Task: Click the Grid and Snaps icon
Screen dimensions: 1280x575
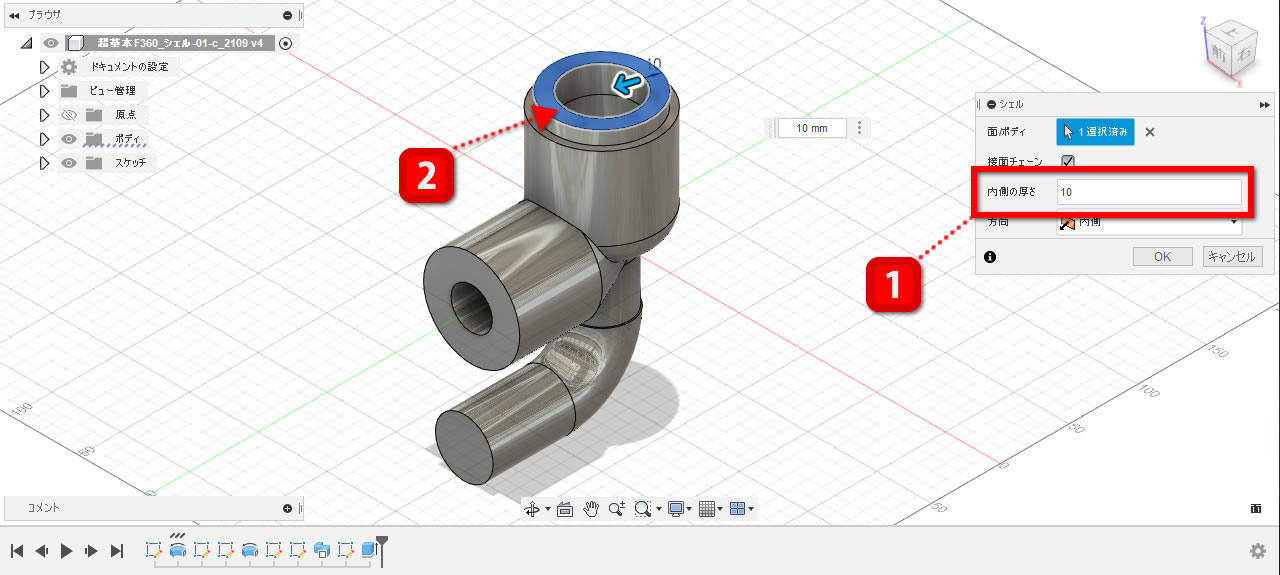Action: point(707,509)
